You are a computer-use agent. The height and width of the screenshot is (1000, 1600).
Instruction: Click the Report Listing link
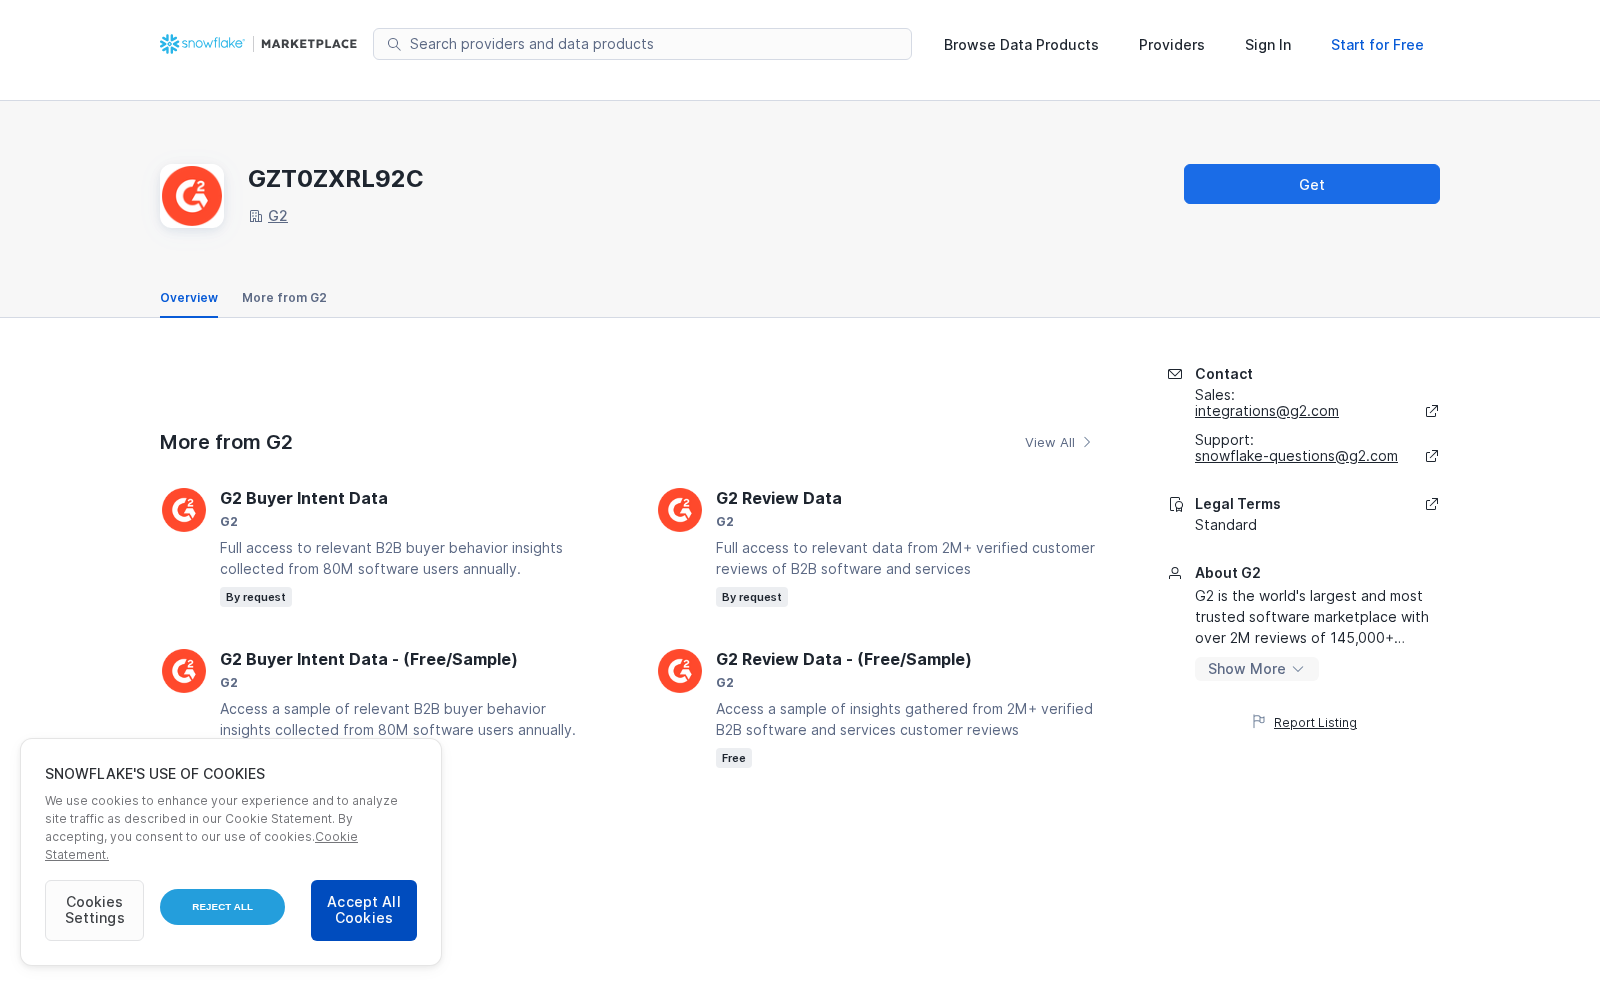pyautogui.click(x=1315, y=723)
